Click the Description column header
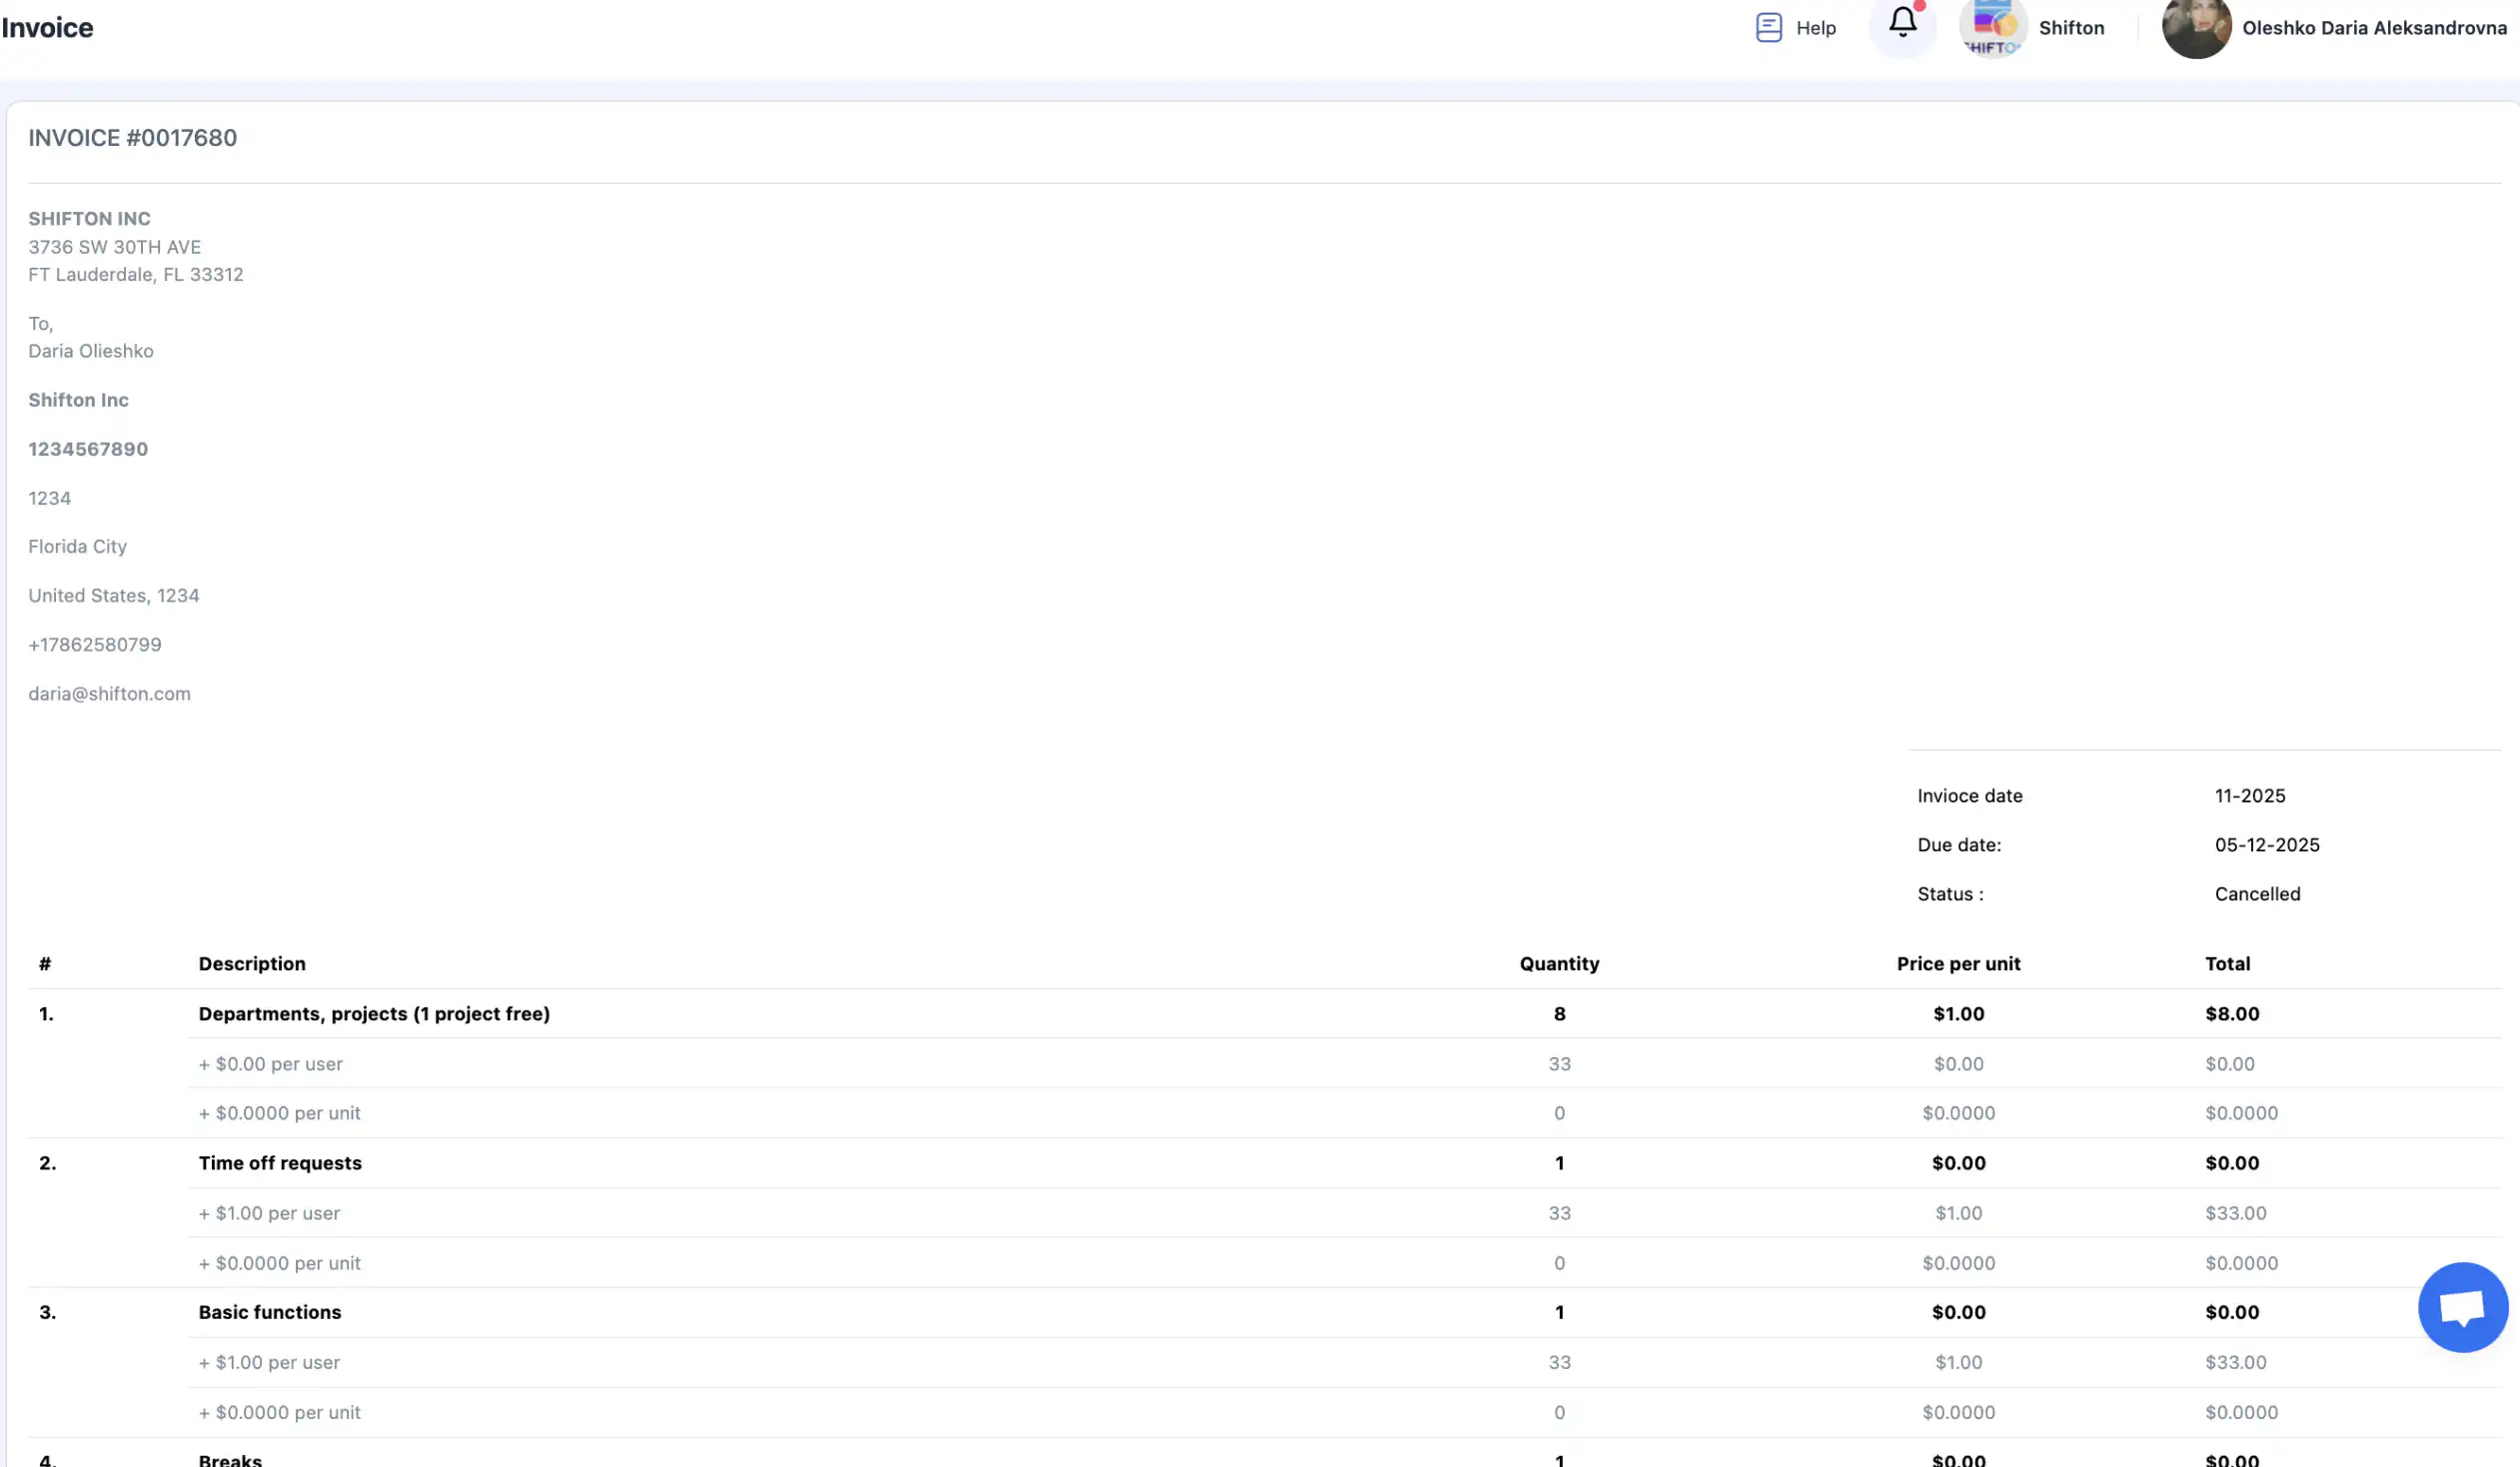Image resolution: width=2520 pixels, height=1467 pixels. click(252, 963)
